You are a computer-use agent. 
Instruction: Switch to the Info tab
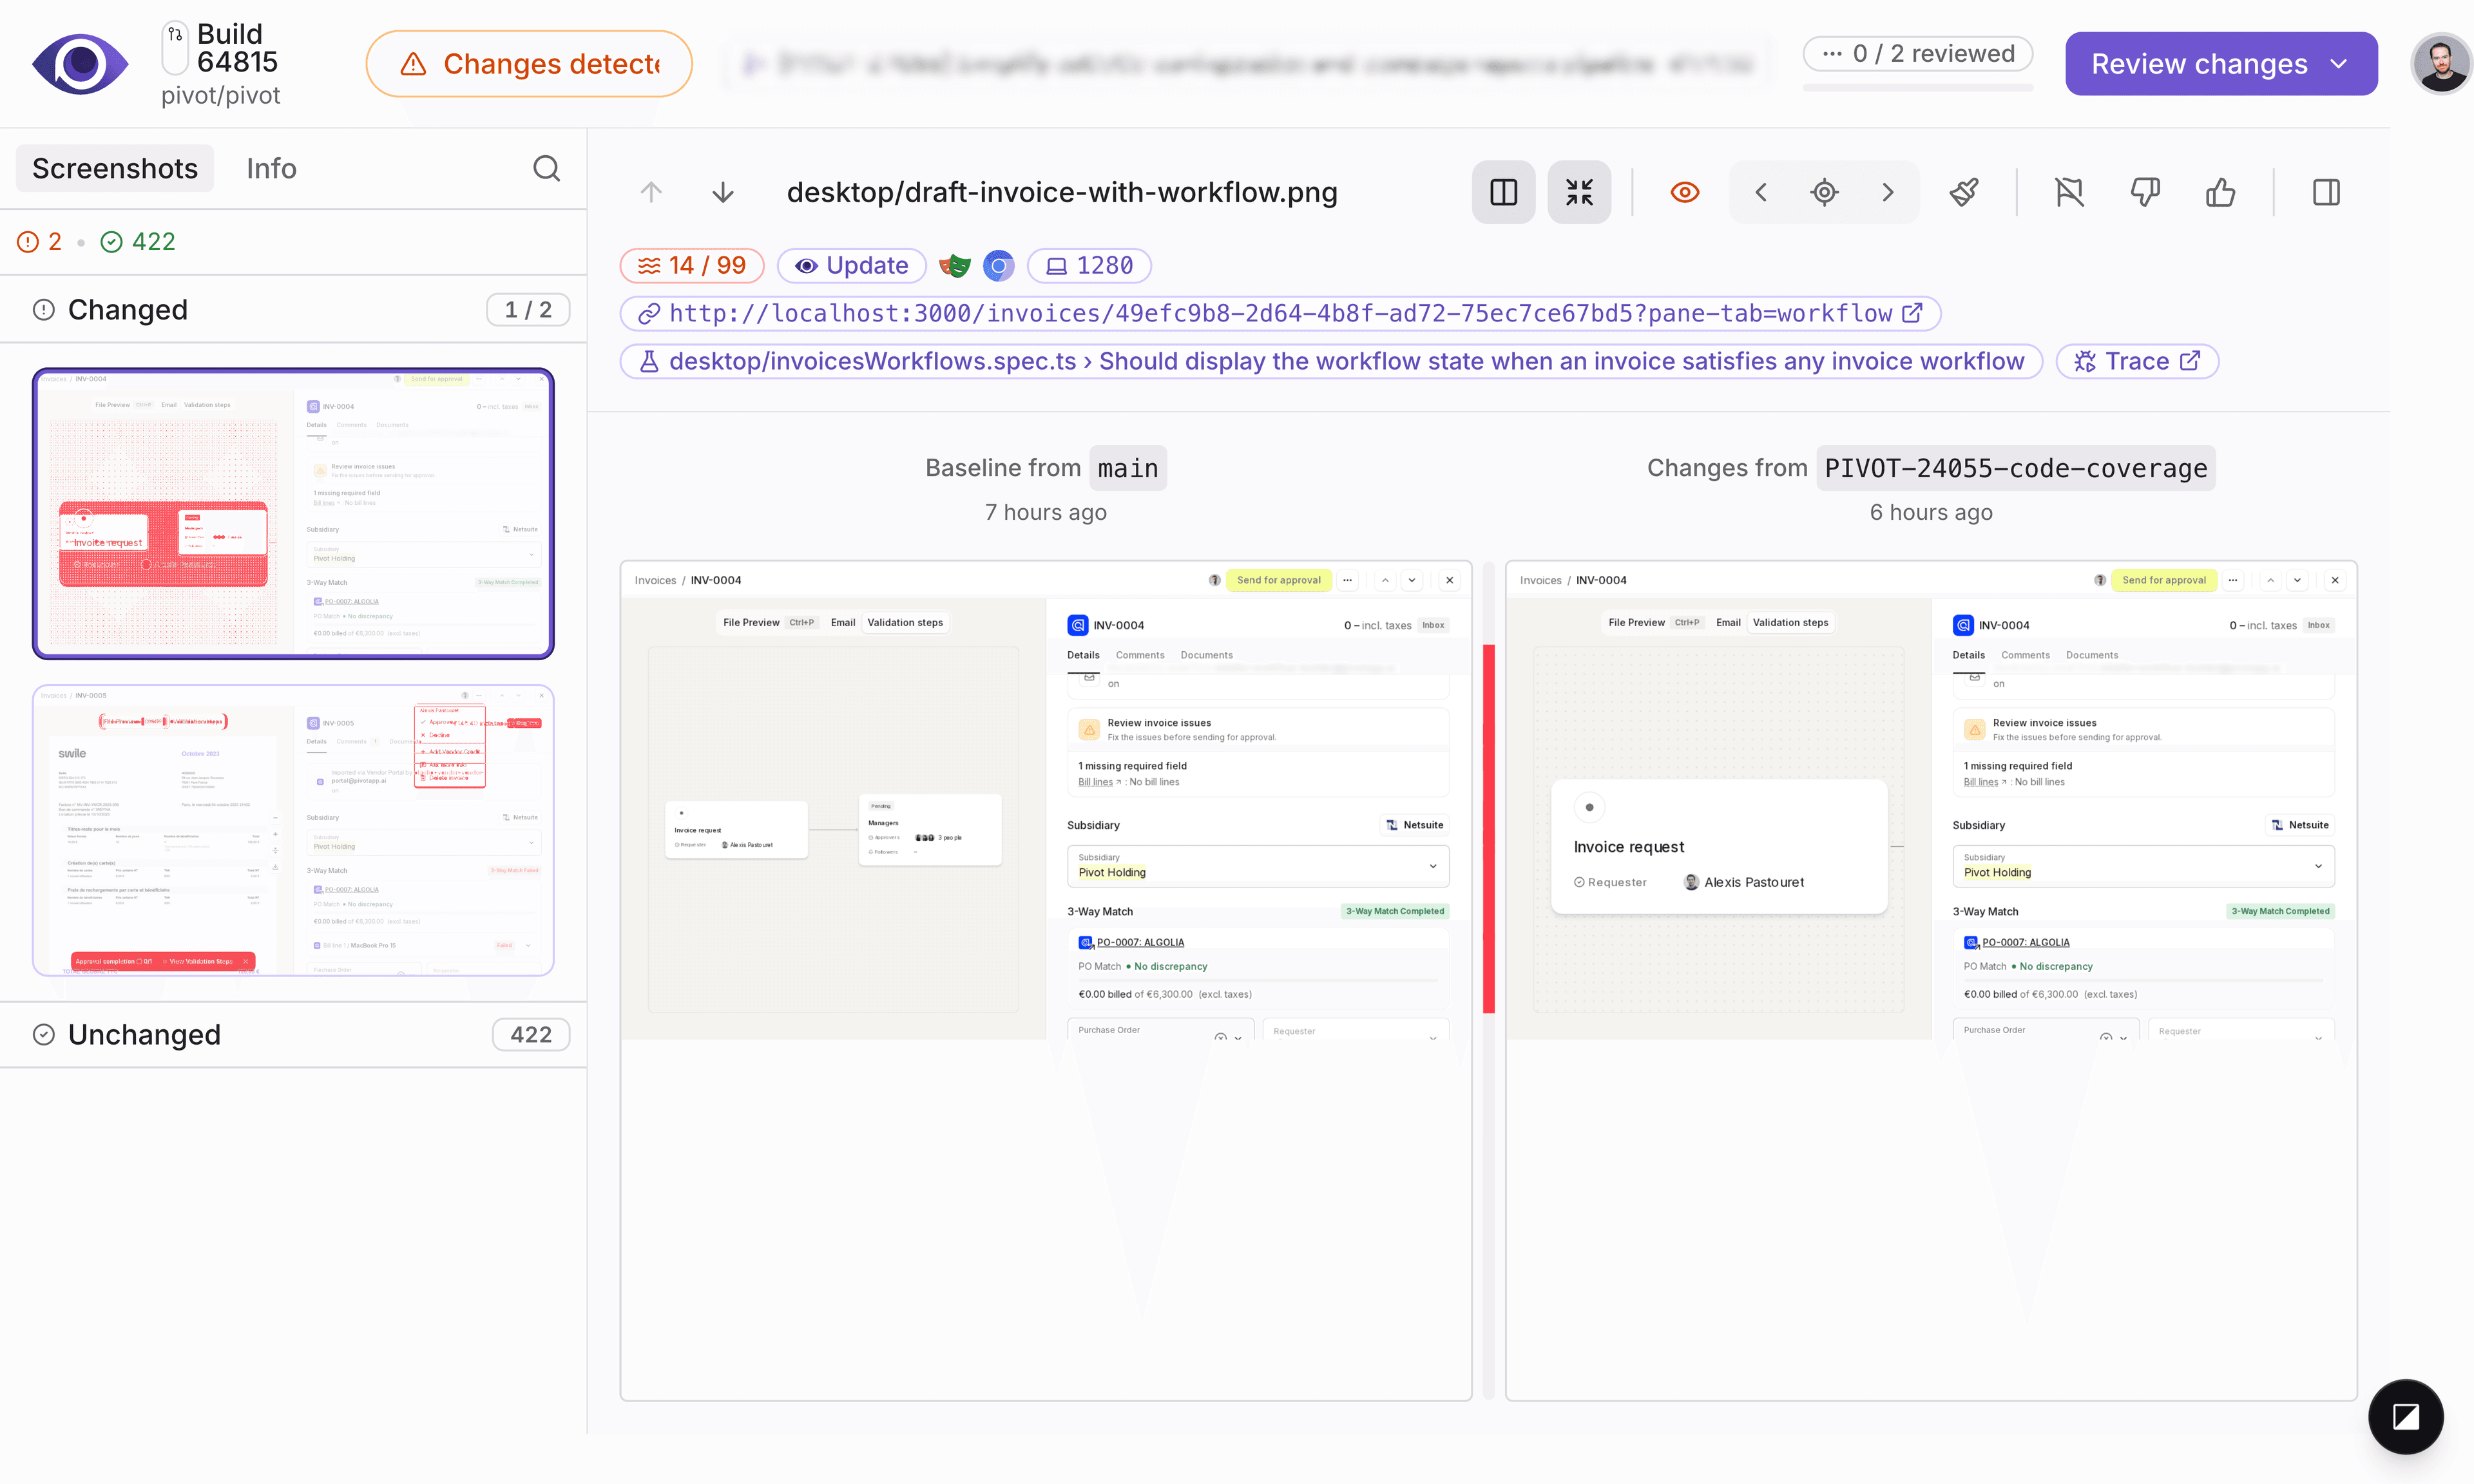click(270, 168)
